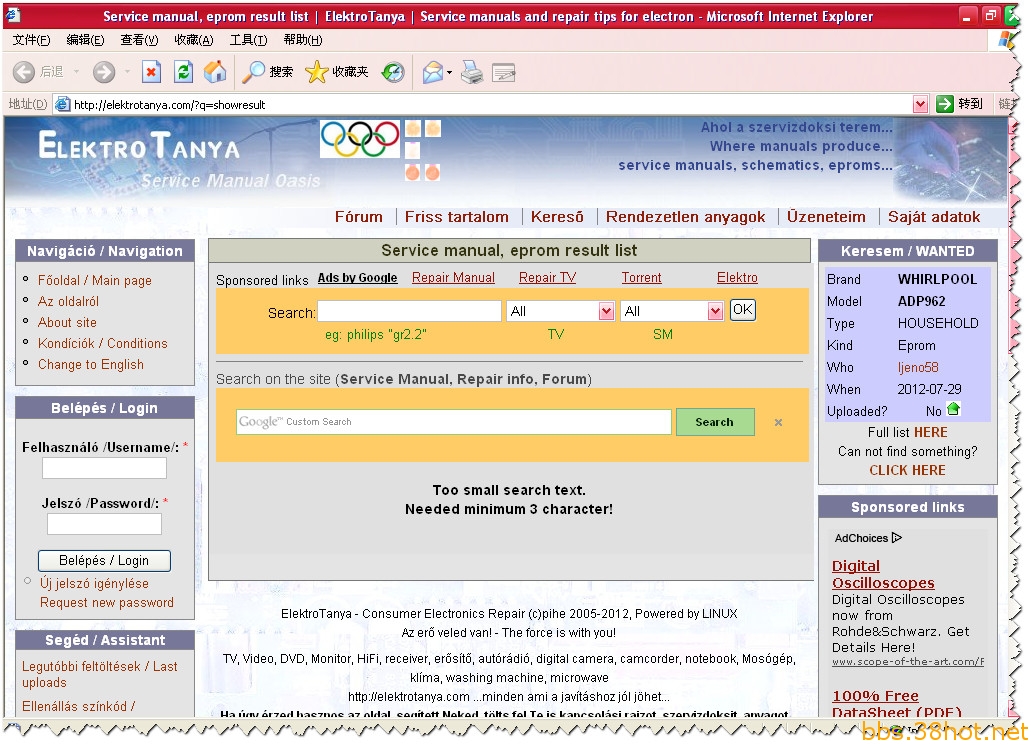The image size is (1031, 745).
Task: Open the 查看(V) menu
Action: click(139, 40)
